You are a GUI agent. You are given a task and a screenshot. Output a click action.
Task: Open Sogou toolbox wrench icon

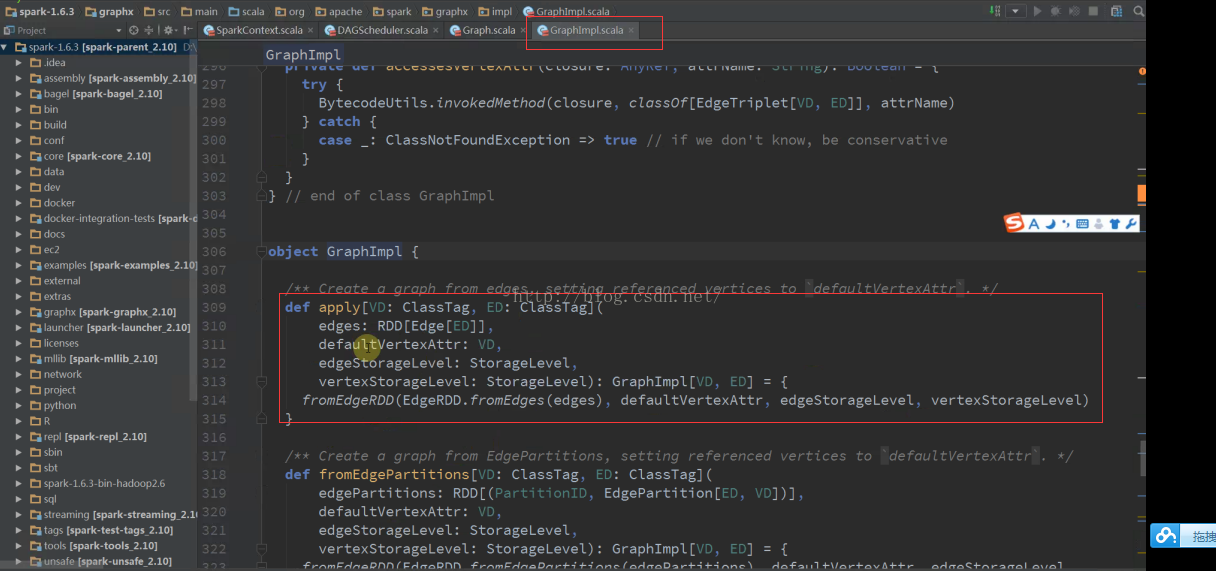coord(1131,223)
